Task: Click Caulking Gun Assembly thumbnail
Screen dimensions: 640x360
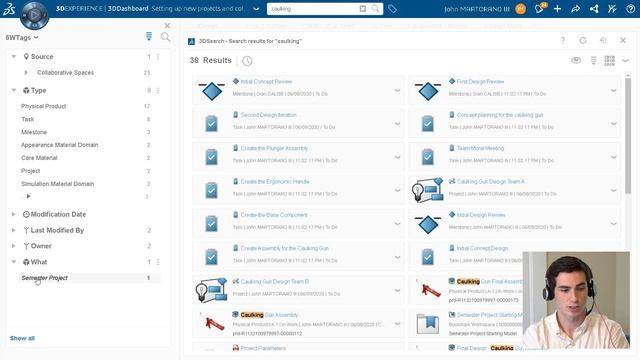Action: click(x=212, y=323)
